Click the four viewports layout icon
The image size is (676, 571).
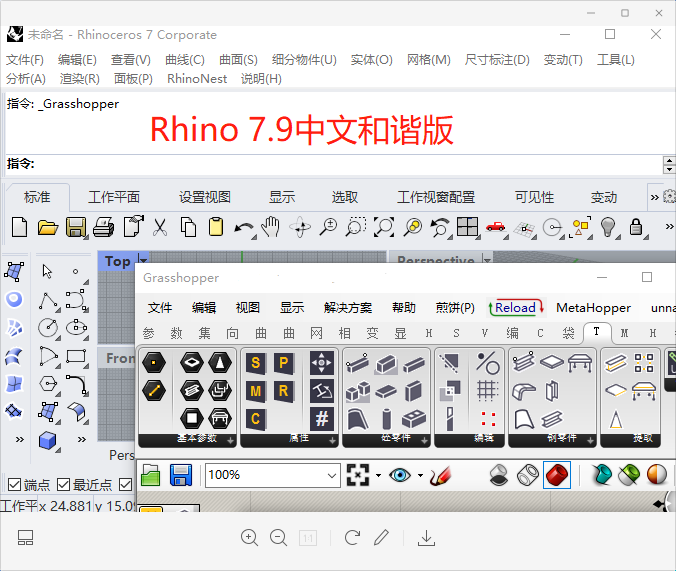coord(467,227)
